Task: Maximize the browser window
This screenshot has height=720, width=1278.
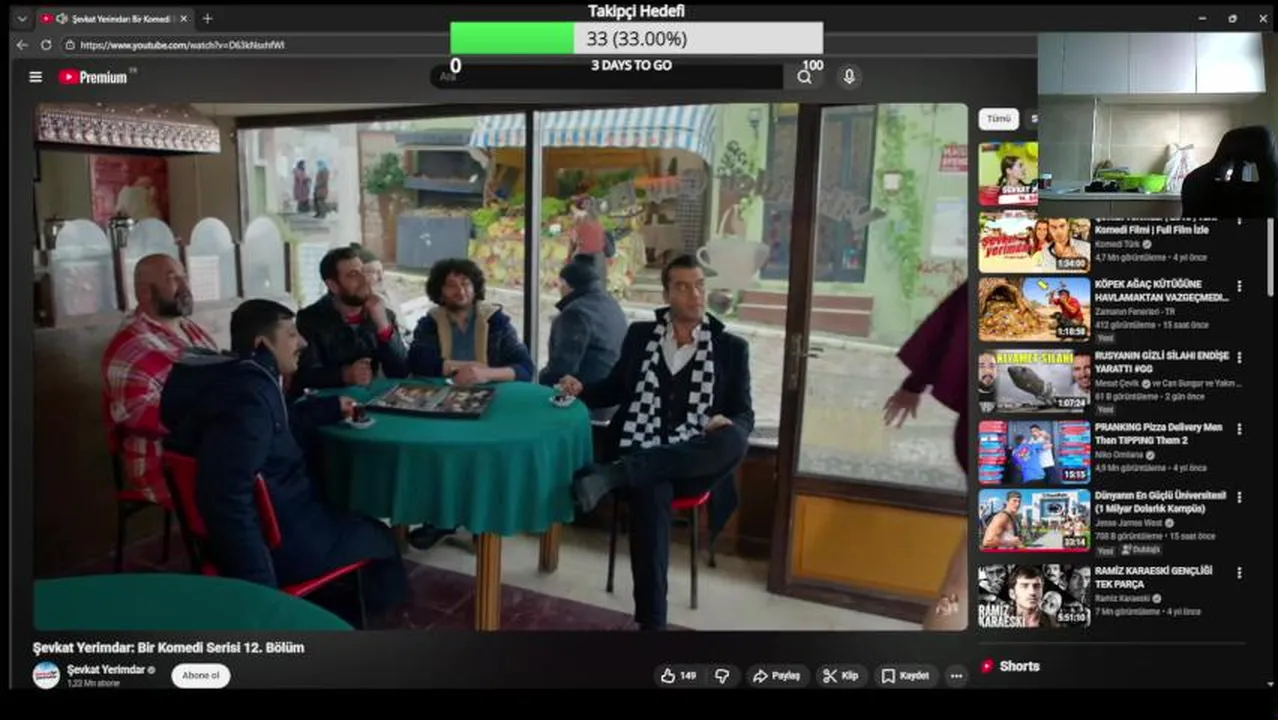Action: (x=1232, y=18)
